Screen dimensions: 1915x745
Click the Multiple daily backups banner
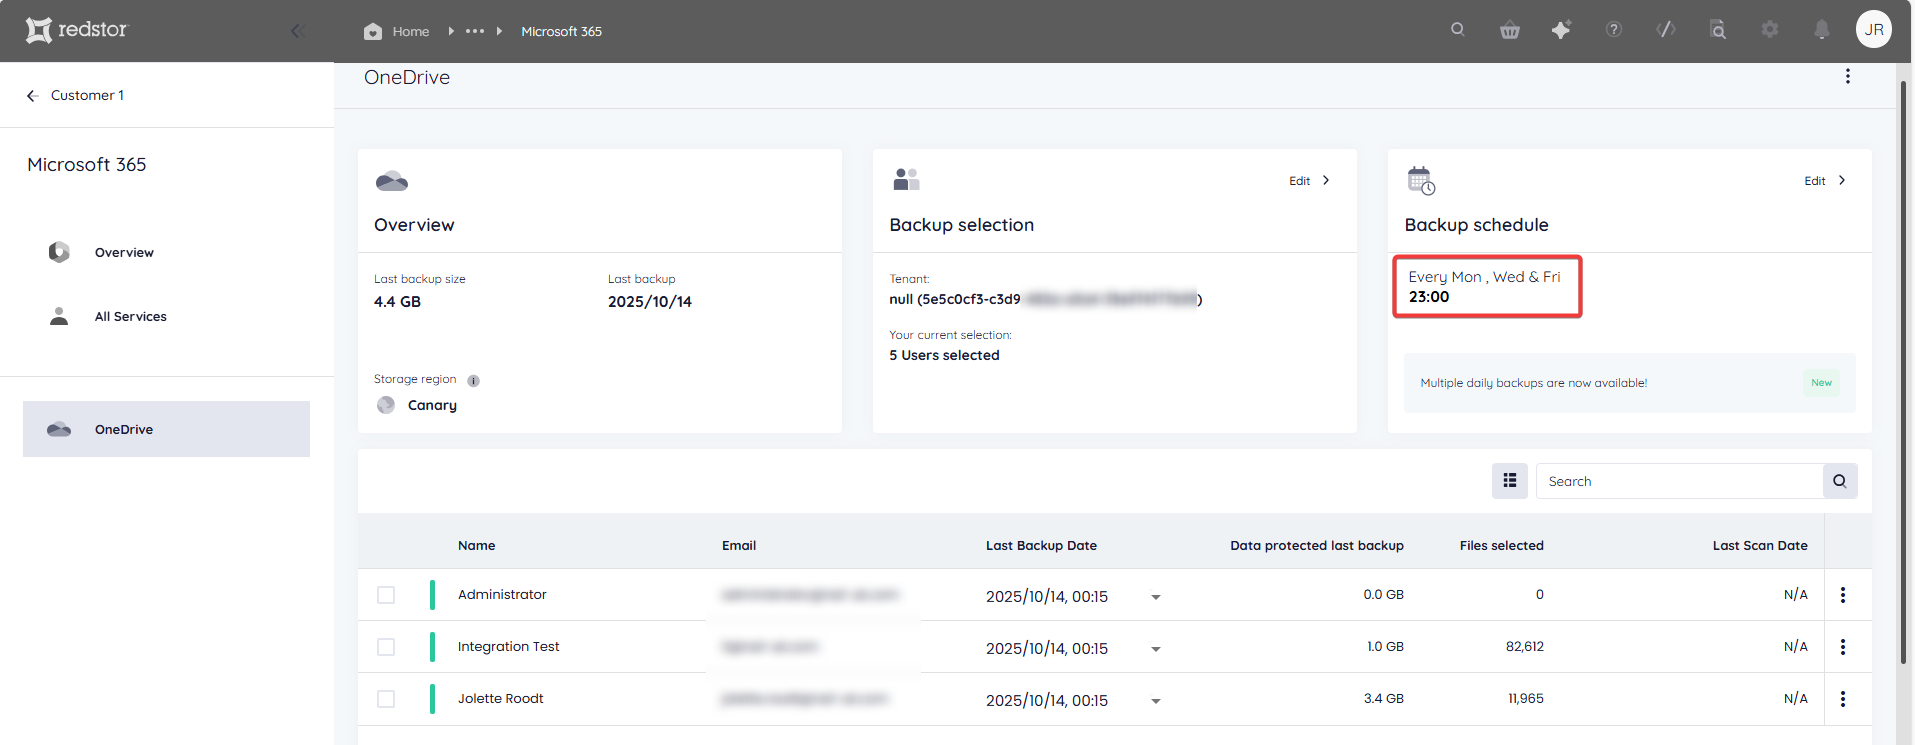(x=1629, y=383)
